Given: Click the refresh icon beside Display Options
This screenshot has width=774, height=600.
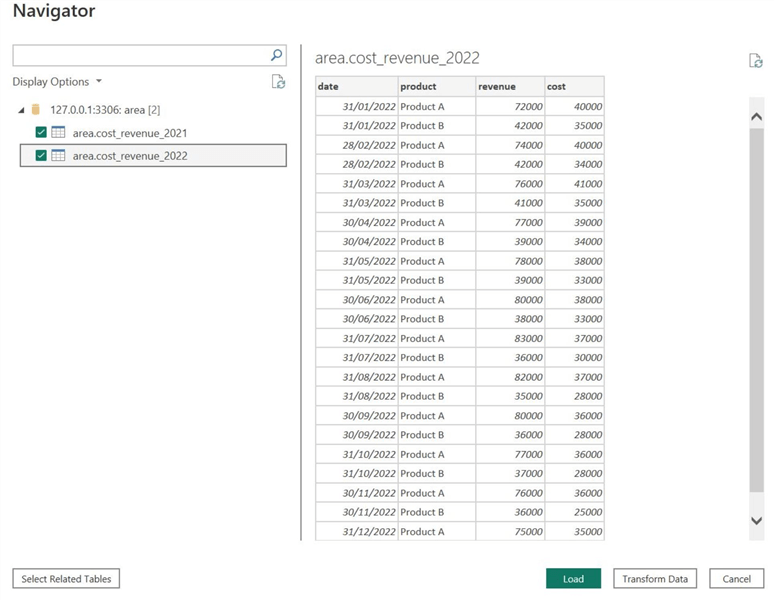Looking at the screenshot, I should pyautogui.click(x=278, y=81).
